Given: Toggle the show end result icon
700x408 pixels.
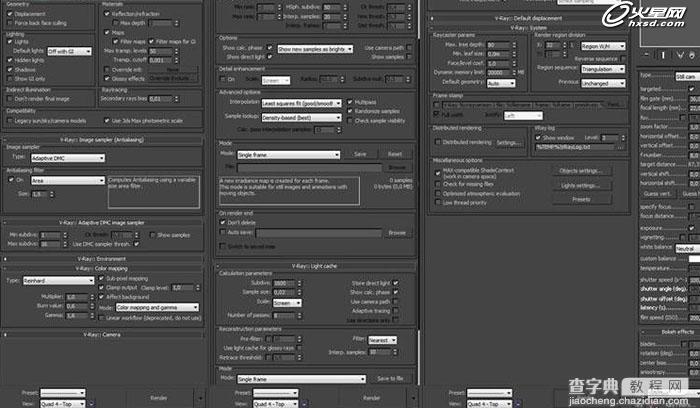Looking at the screenshot, I should click(x=663, y=55).
